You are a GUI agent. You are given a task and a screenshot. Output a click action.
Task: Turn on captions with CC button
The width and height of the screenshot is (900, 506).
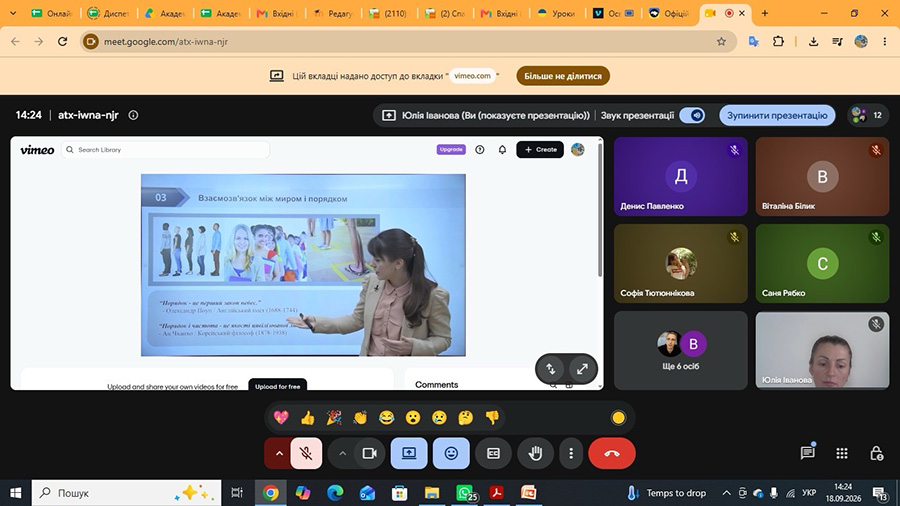click(x=493, y=453)
